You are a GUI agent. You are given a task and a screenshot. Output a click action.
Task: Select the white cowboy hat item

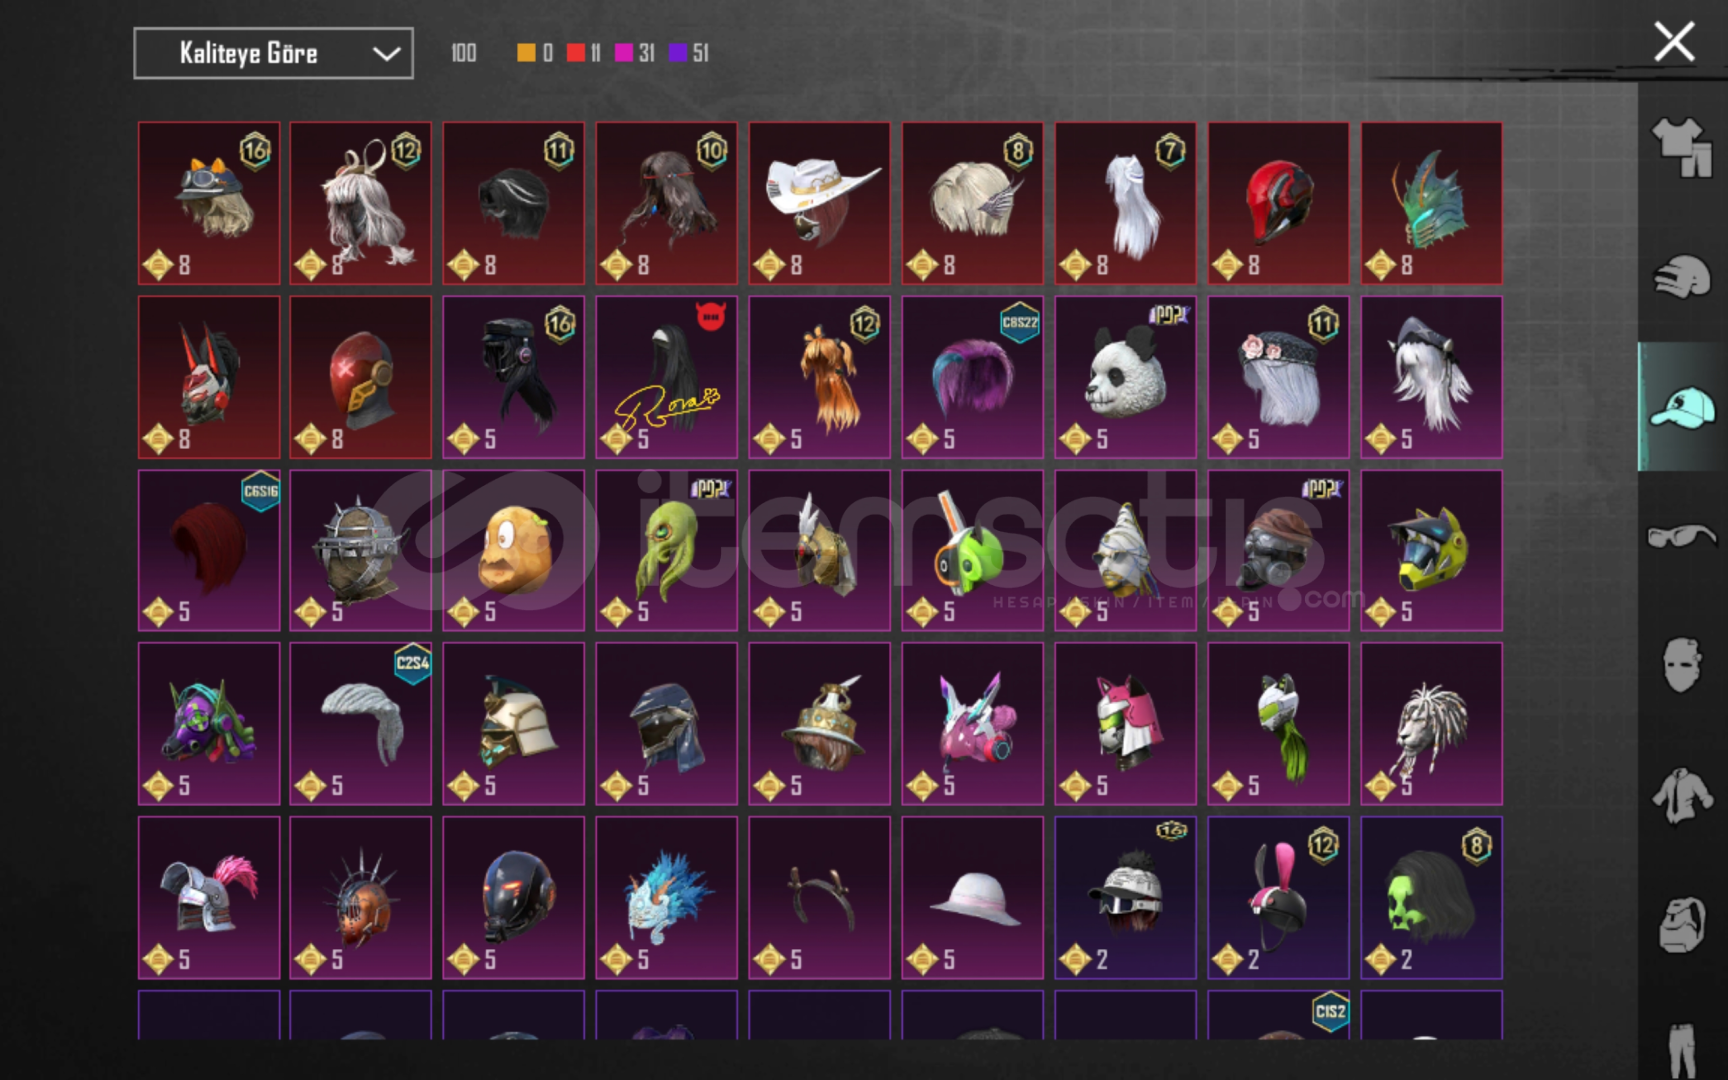click(x=819, y=203)
